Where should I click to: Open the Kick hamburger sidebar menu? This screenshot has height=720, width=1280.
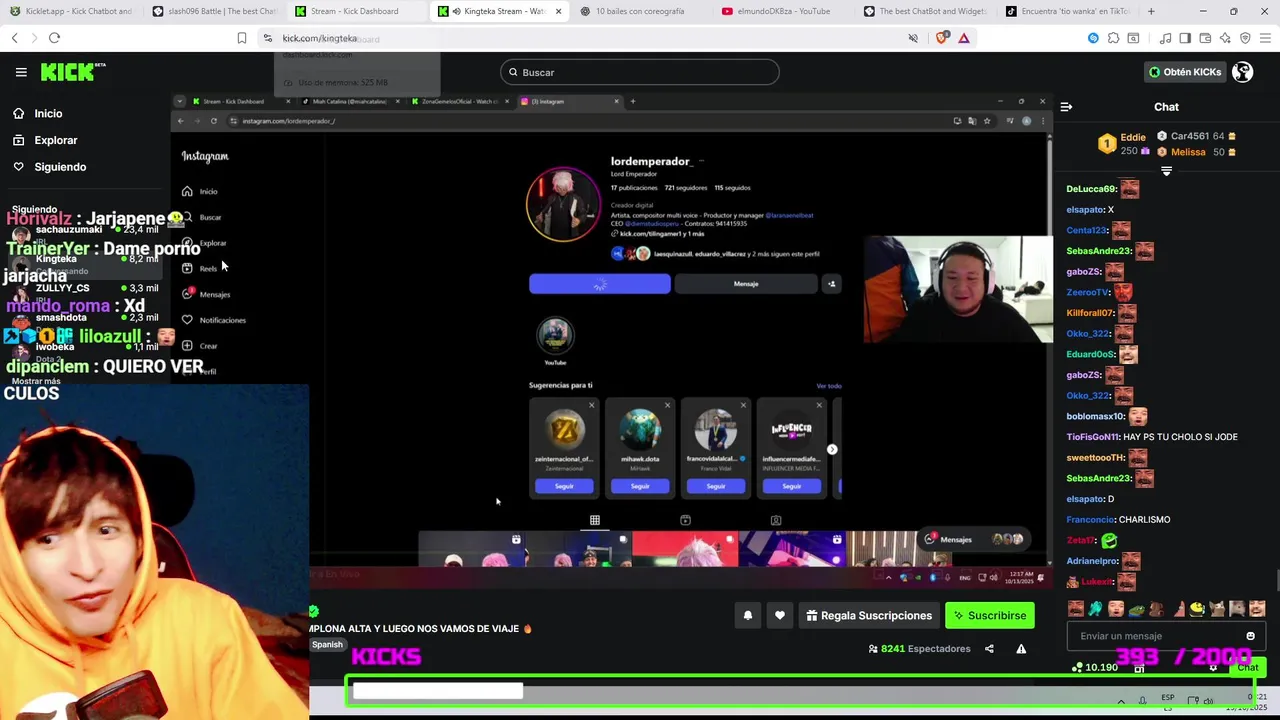click(21, 72)
